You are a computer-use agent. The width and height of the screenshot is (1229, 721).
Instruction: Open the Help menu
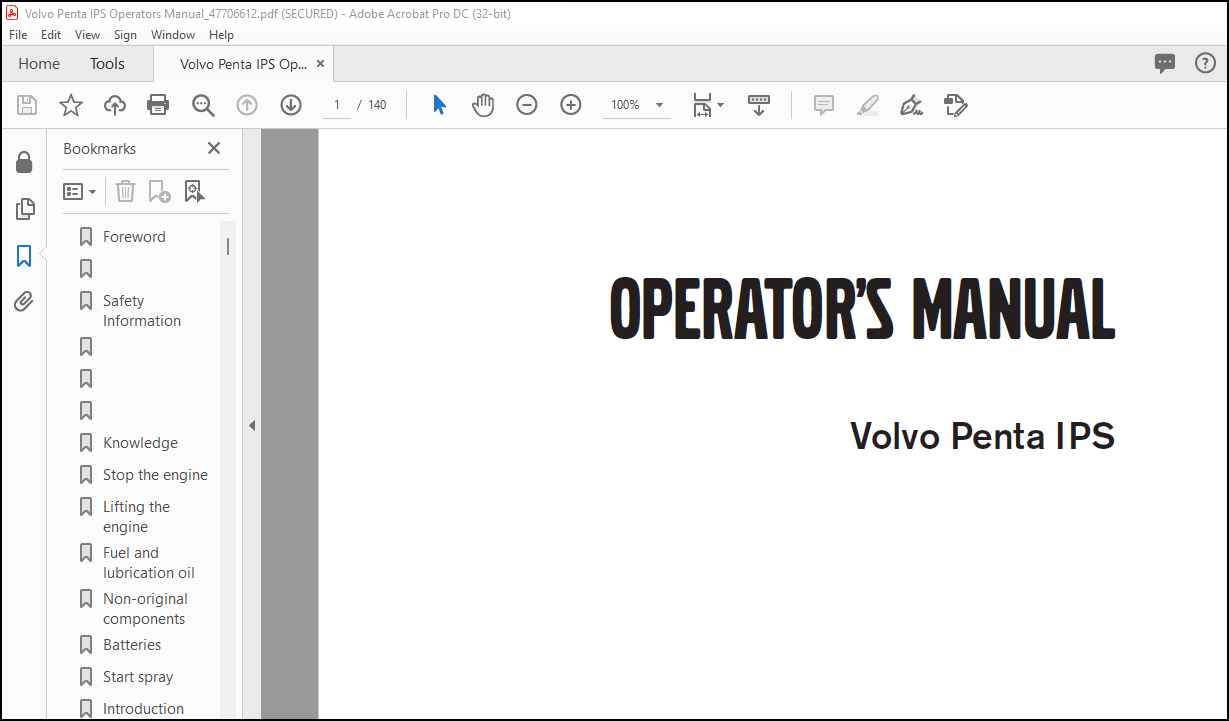(221, 34)
